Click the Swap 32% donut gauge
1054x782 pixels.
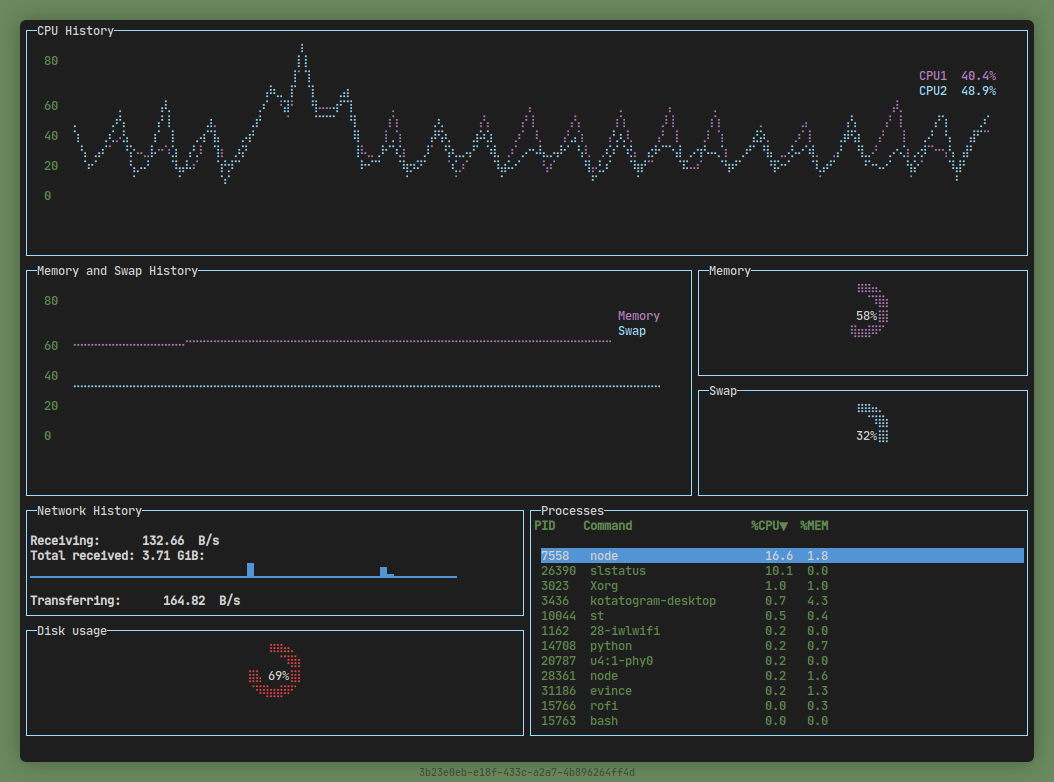(872, 424)
